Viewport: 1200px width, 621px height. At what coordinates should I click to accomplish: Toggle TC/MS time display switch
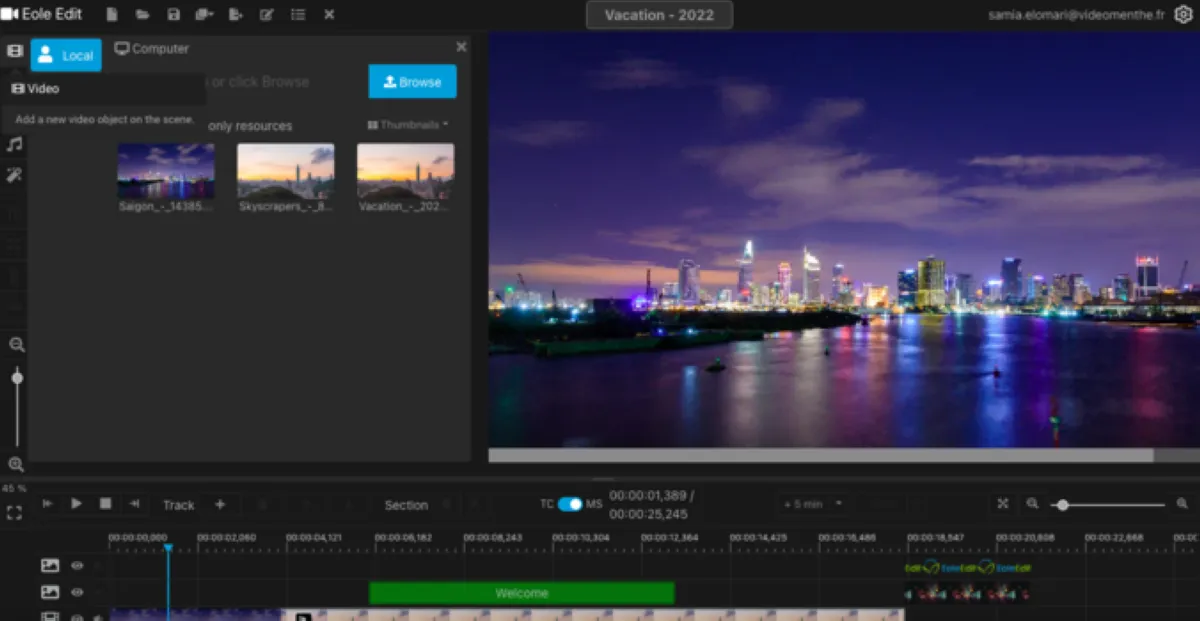570,504
